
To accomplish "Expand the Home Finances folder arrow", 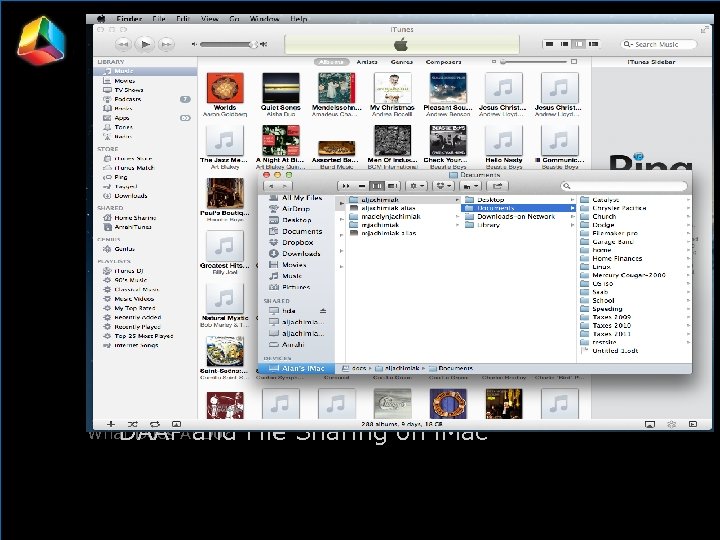I will pyautogui.click(x=688, y=259).
